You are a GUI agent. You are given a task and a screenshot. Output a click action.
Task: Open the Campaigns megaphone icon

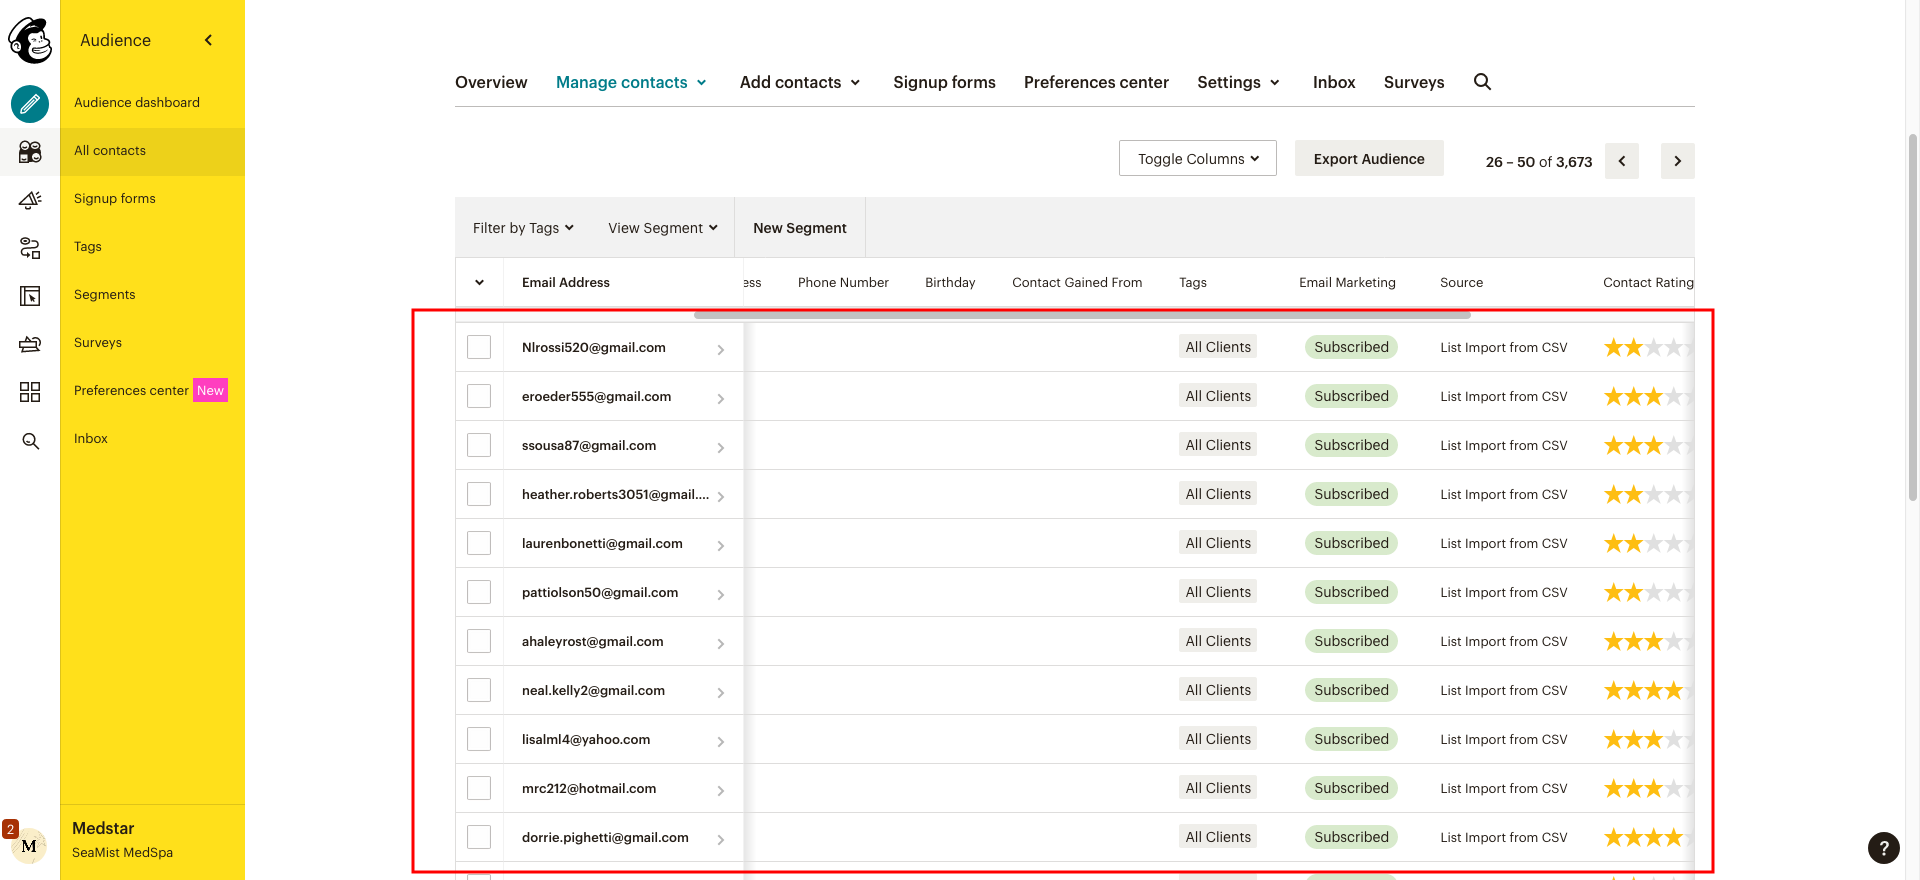[30, 200]
